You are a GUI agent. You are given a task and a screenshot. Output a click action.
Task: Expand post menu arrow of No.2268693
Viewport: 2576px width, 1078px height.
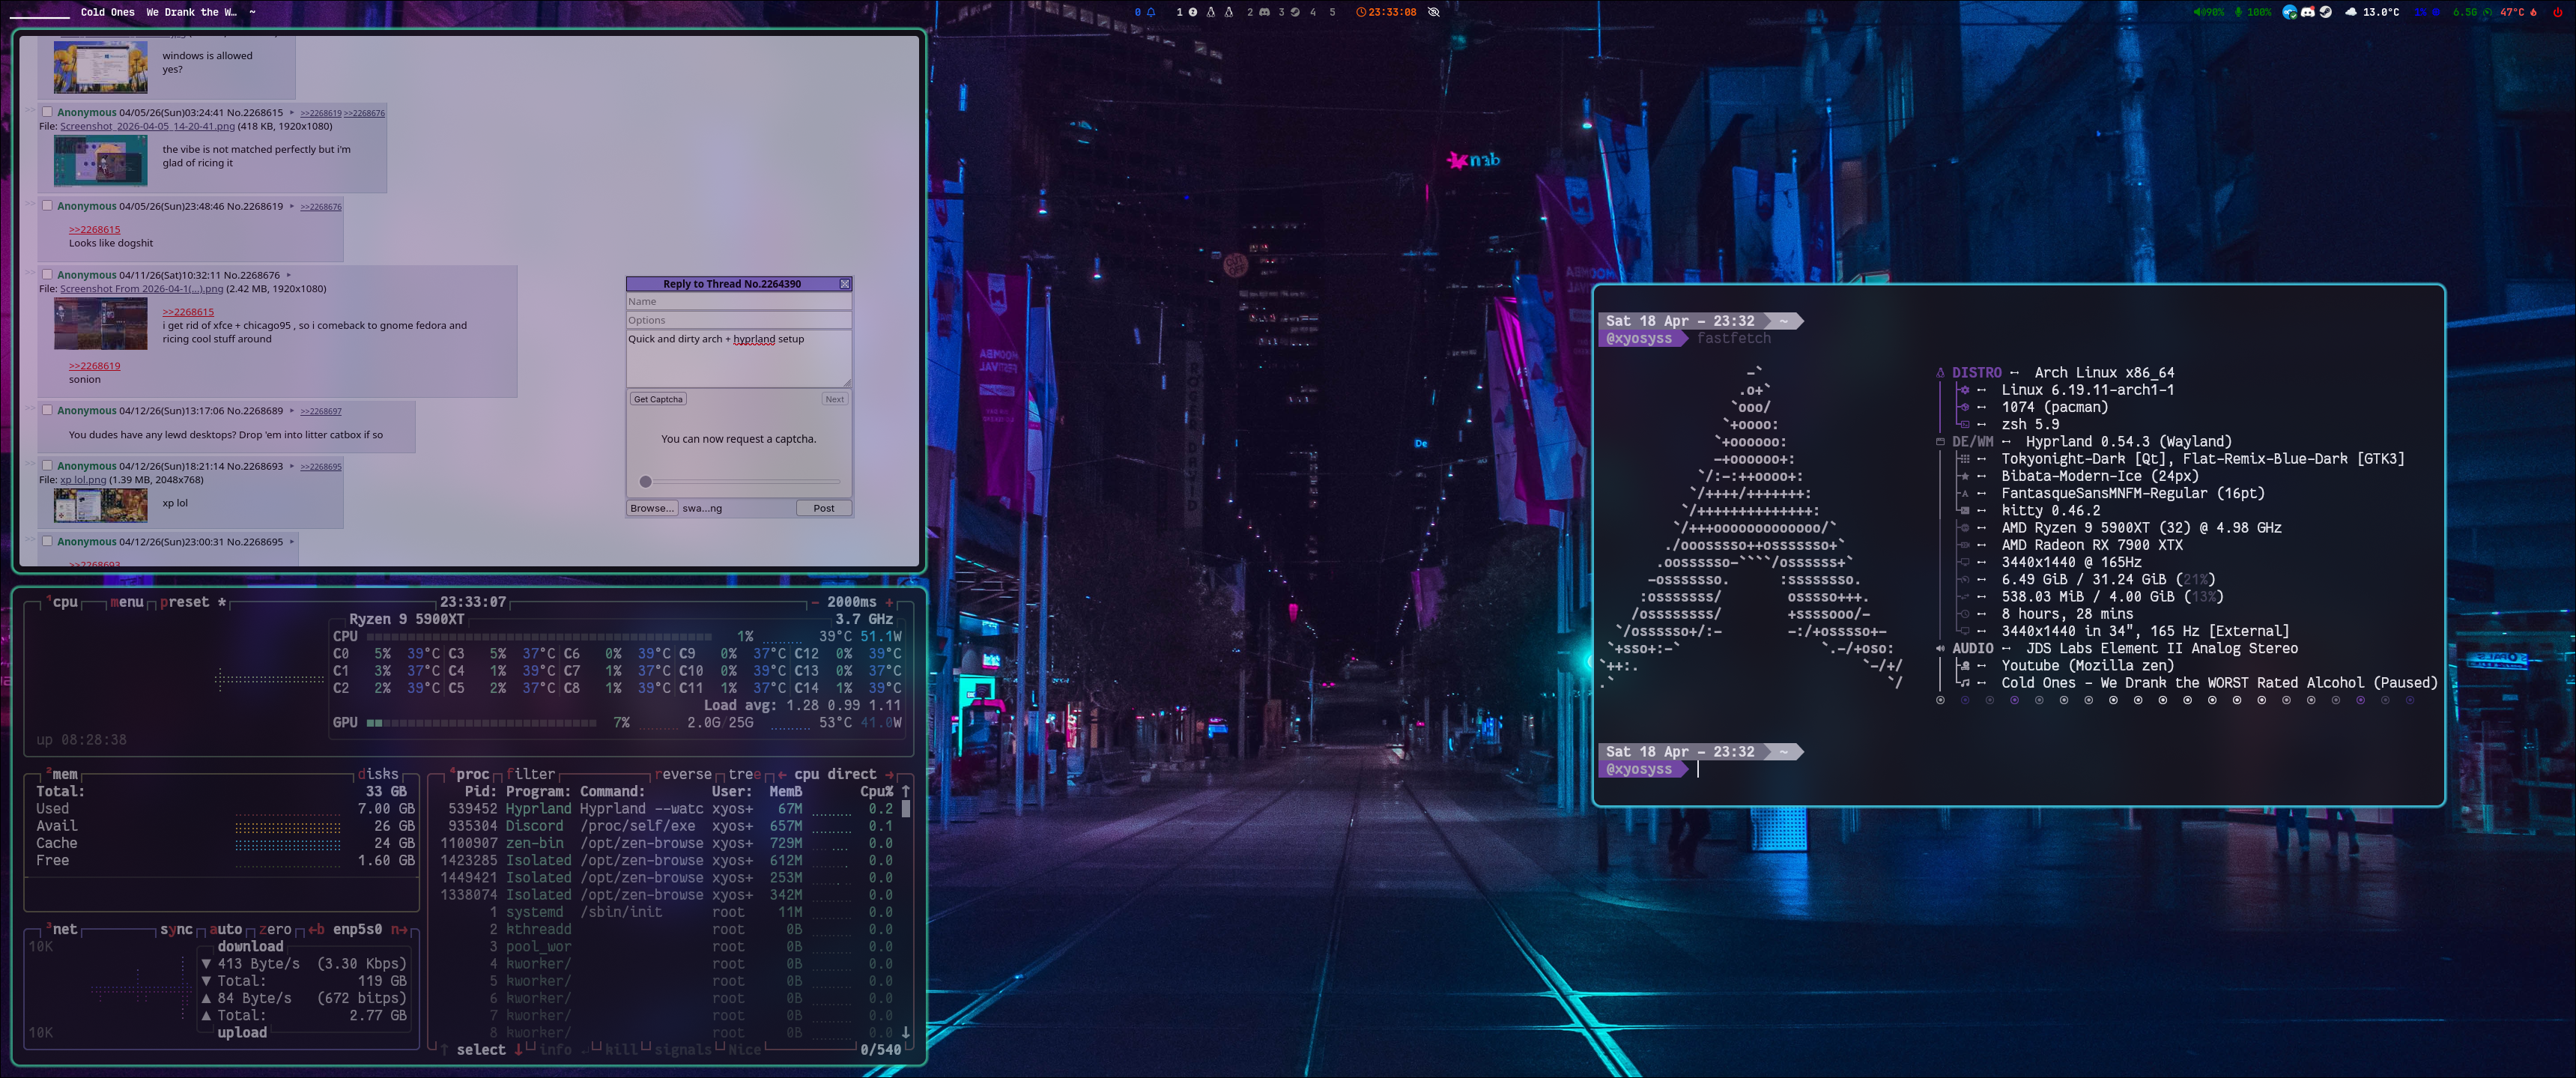[x=292, y=466]
